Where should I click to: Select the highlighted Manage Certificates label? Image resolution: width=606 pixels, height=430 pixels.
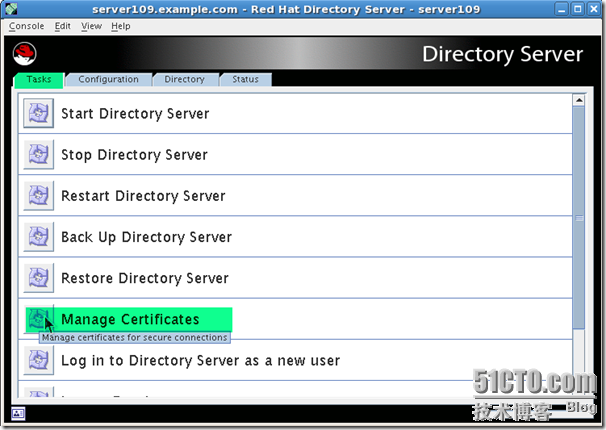(x=130, y=320)
